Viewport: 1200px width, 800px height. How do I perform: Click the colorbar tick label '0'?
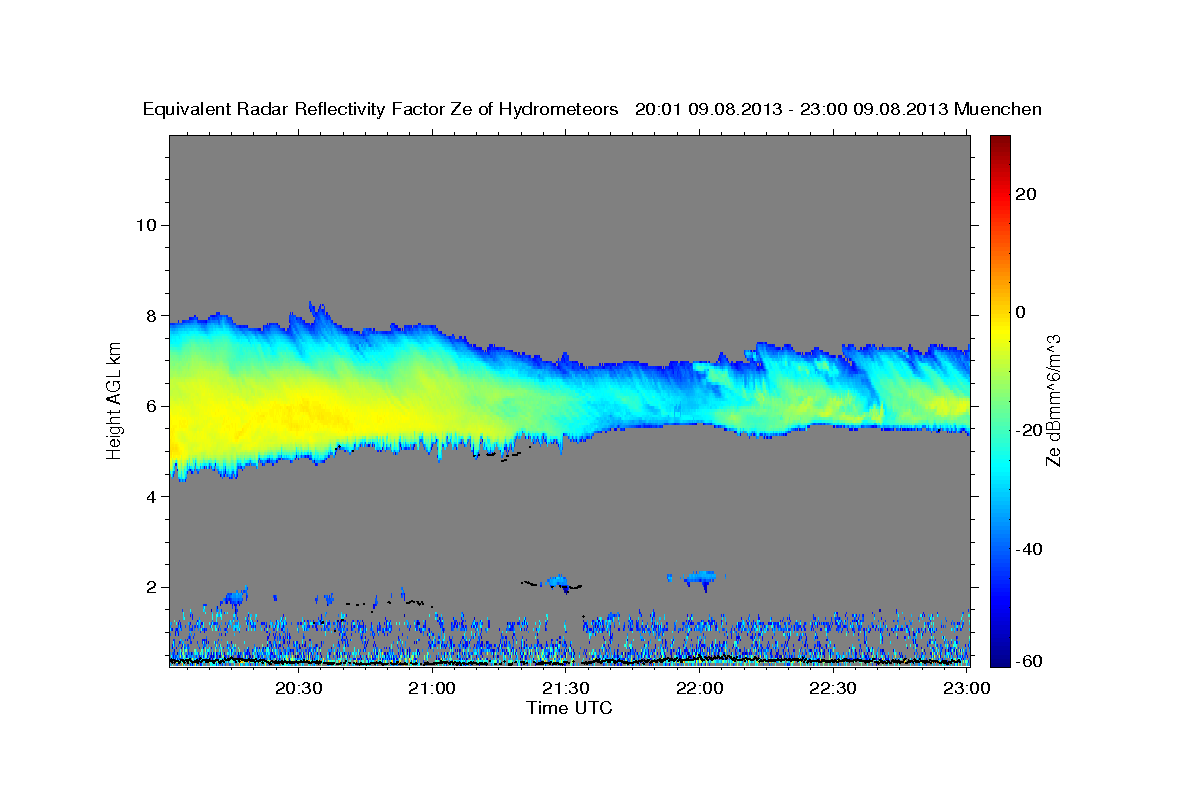(x=1021, y=312)
